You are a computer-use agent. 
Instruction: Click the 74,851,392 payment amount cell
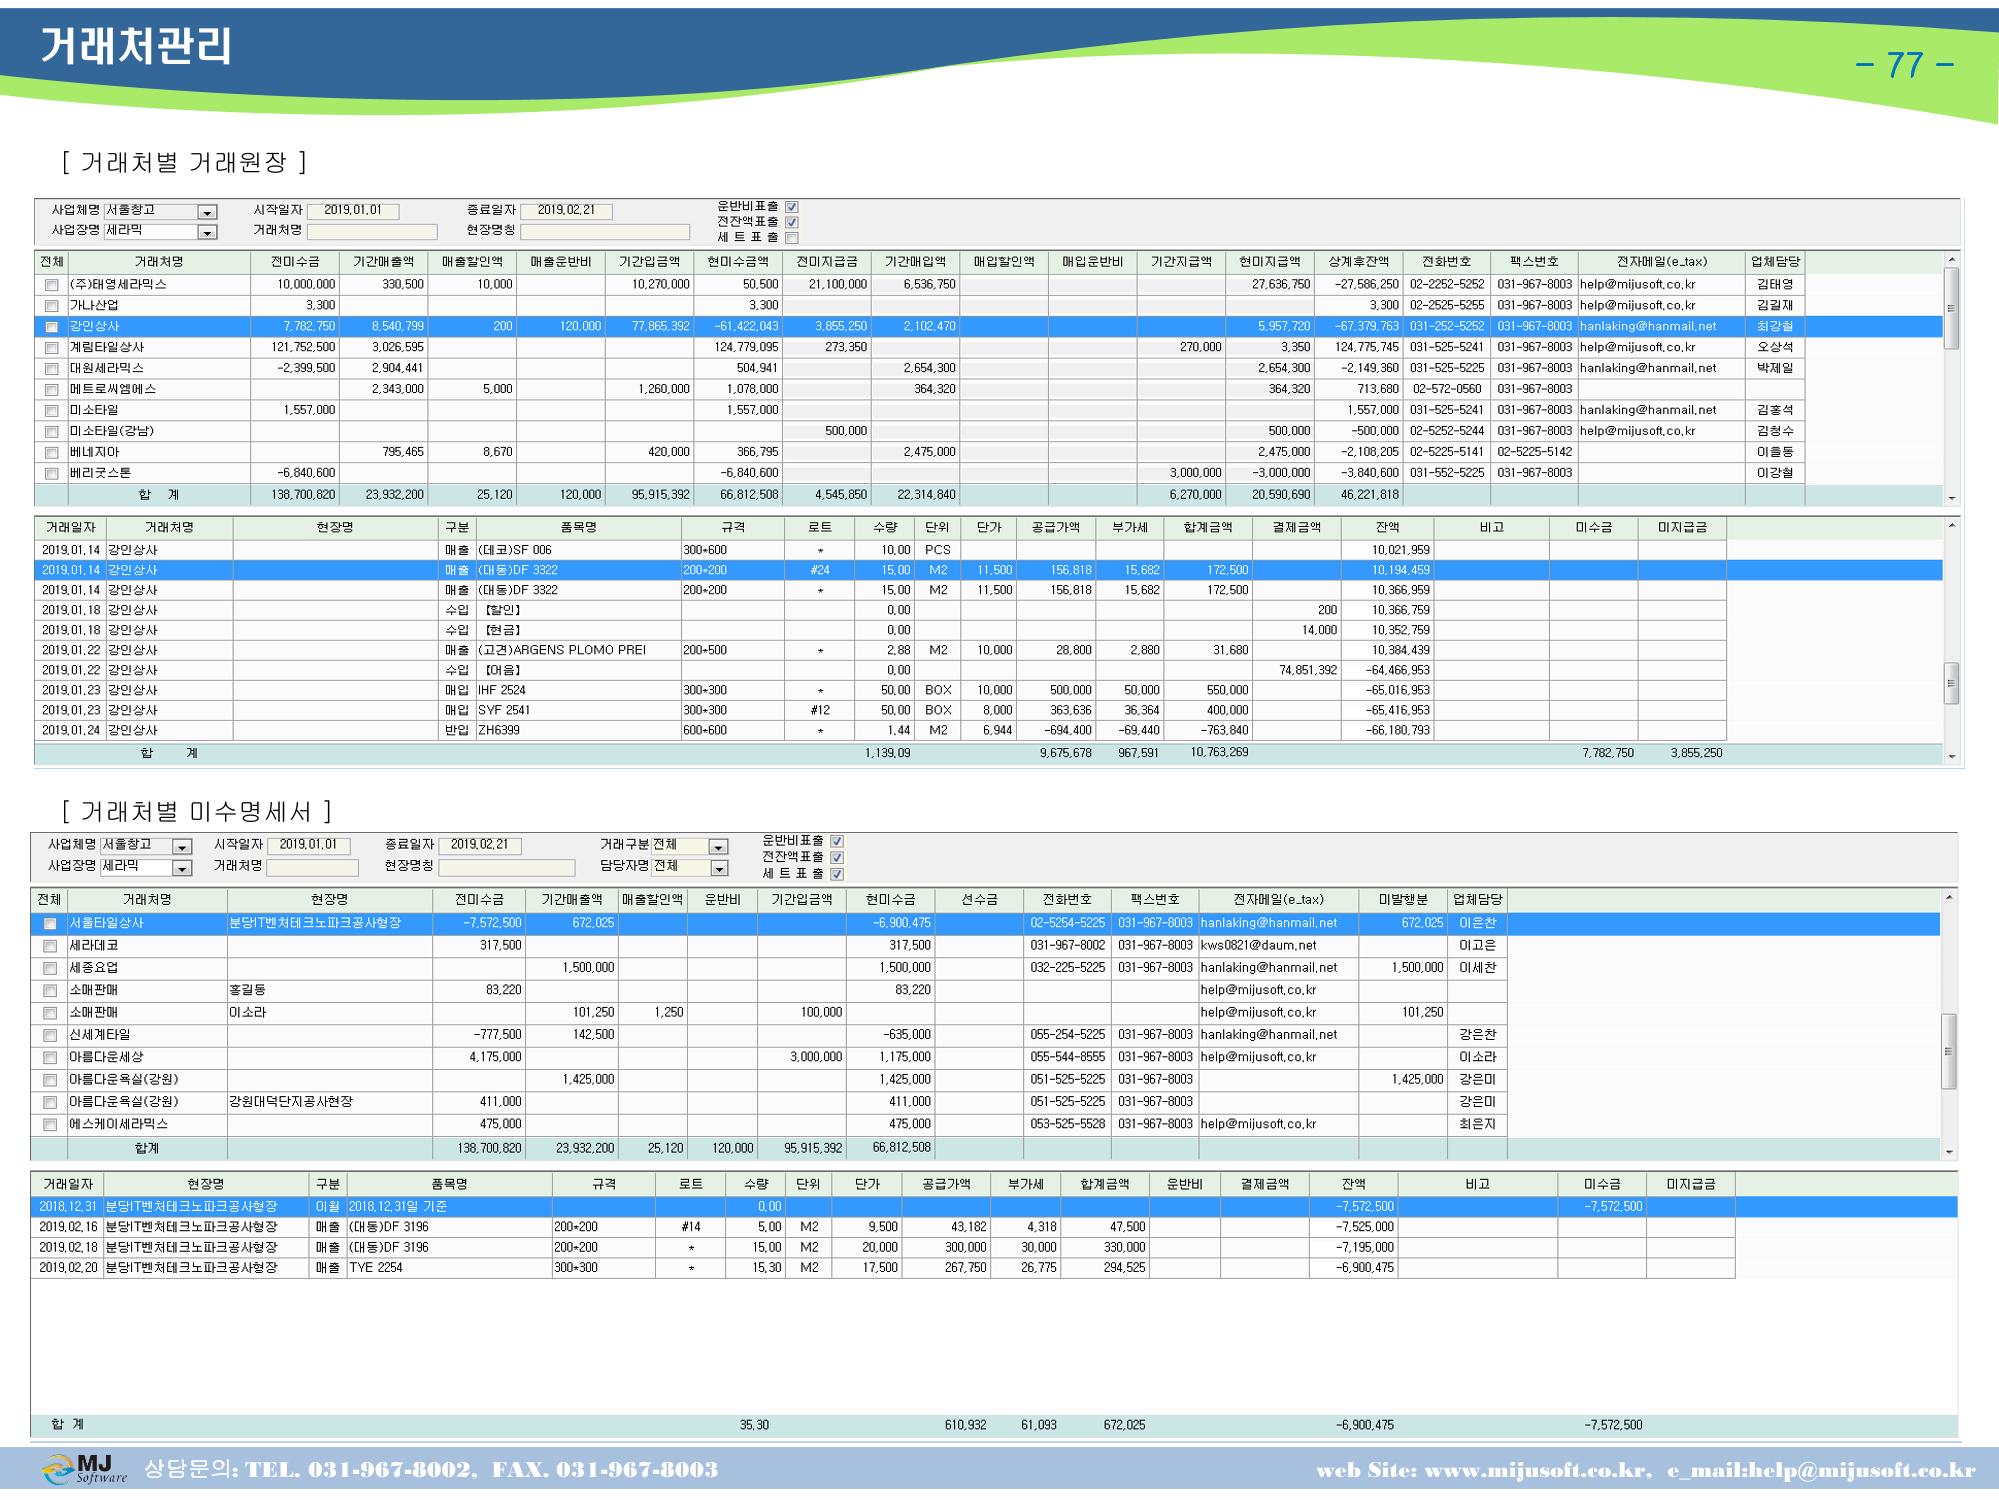(1296, 670)
